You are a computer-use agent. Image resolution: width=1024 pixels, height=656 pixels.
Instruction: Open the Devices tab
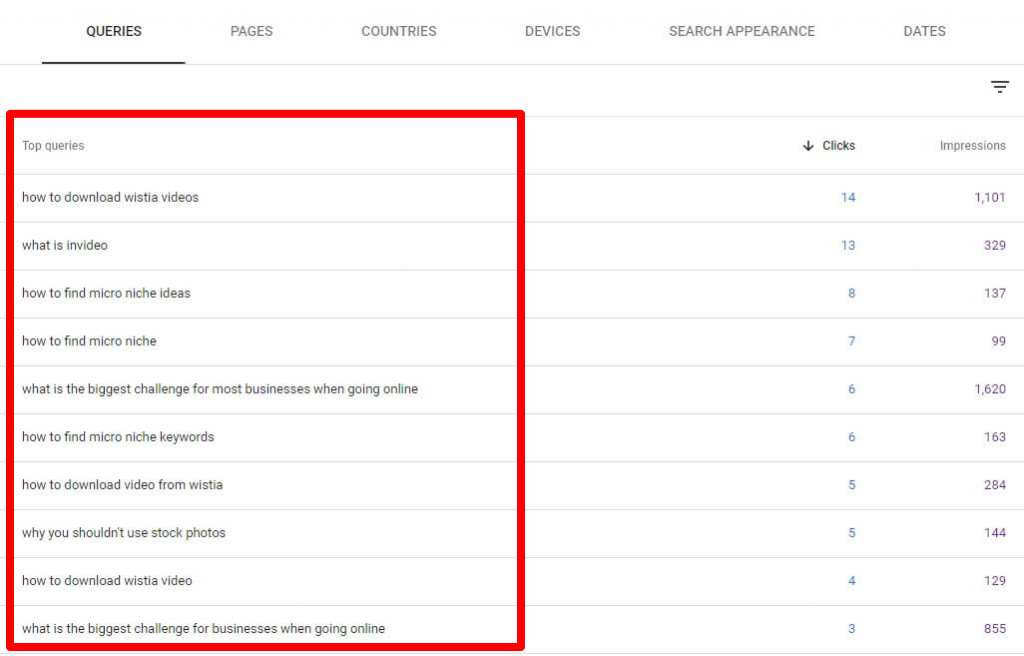[552, 31]
